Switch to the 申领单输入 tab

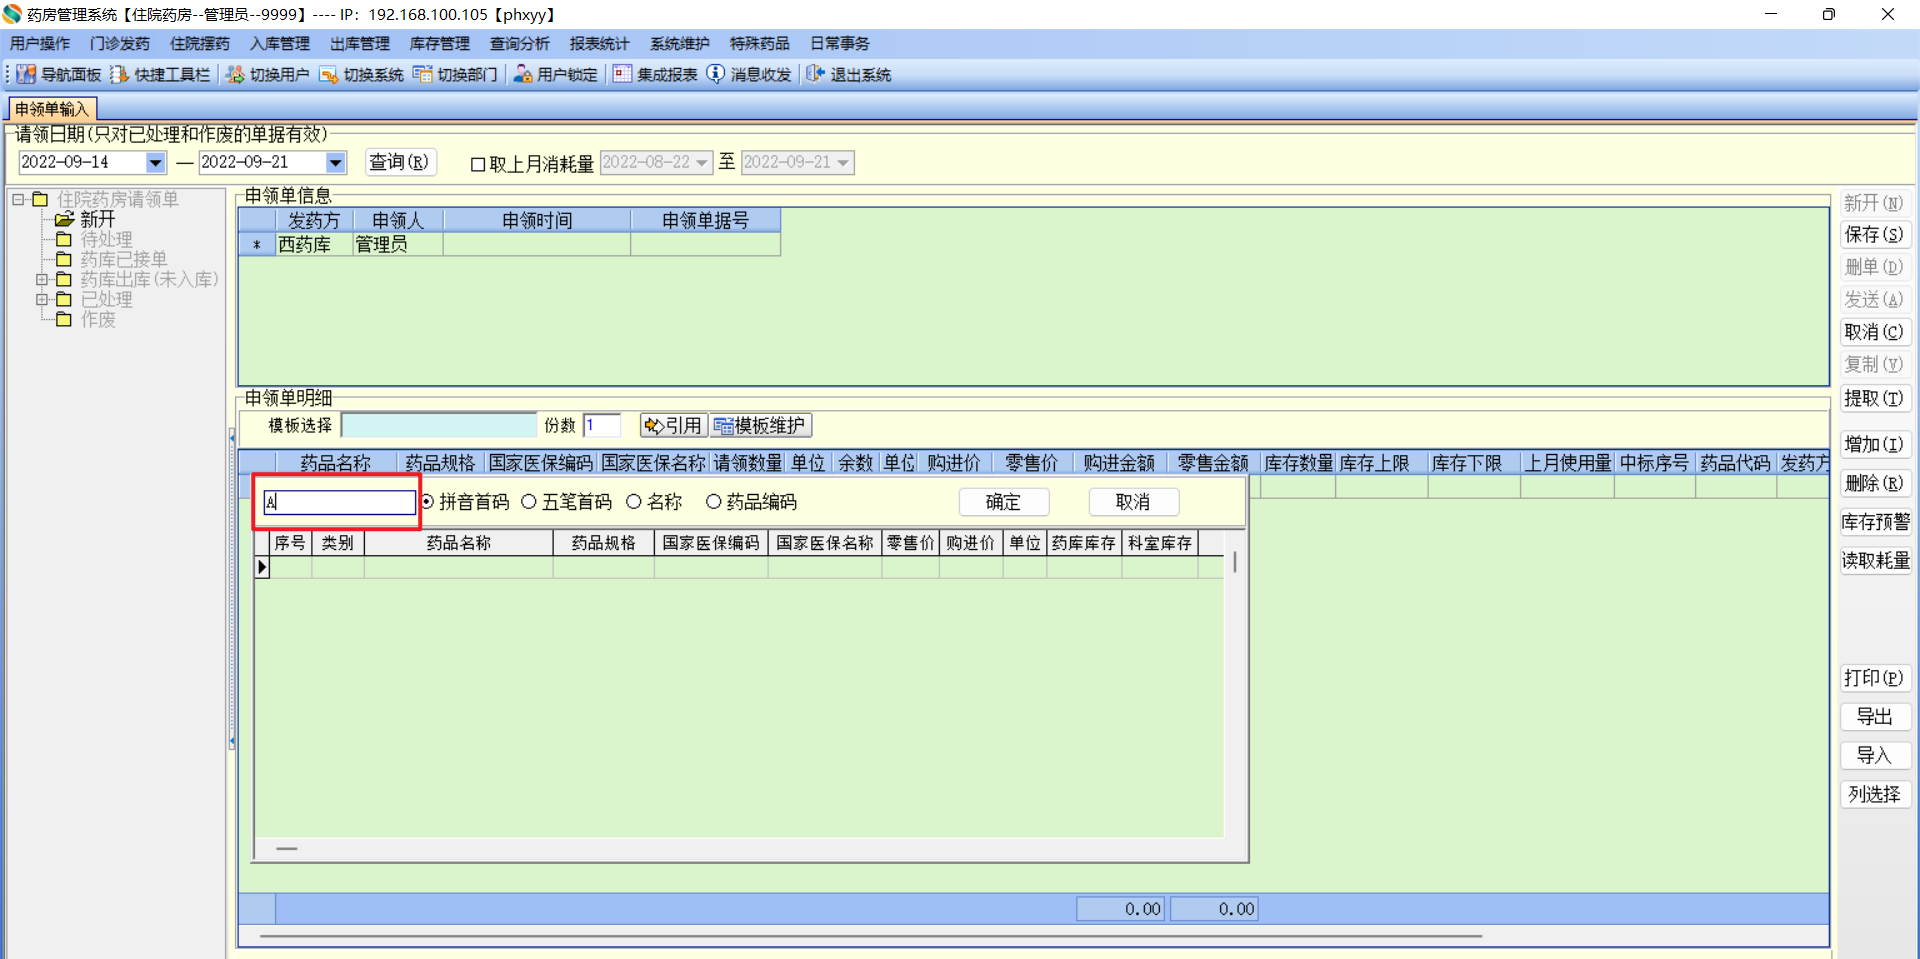pos(52,109)
